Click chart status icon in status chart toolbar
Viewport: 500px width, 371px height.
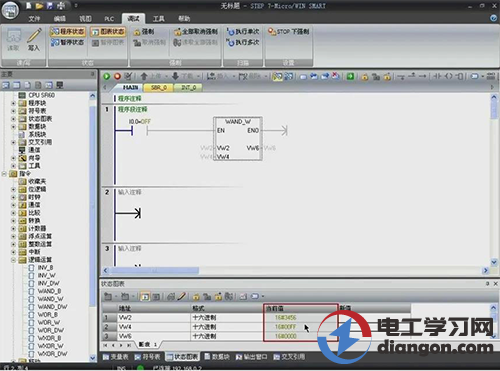(x=145, y=296)
